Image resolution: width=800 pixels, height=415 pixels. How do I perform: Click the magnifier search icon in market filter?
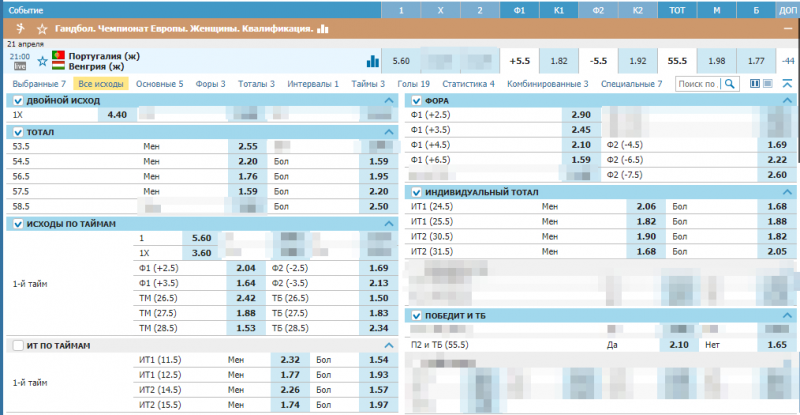[x=729, y=85]
